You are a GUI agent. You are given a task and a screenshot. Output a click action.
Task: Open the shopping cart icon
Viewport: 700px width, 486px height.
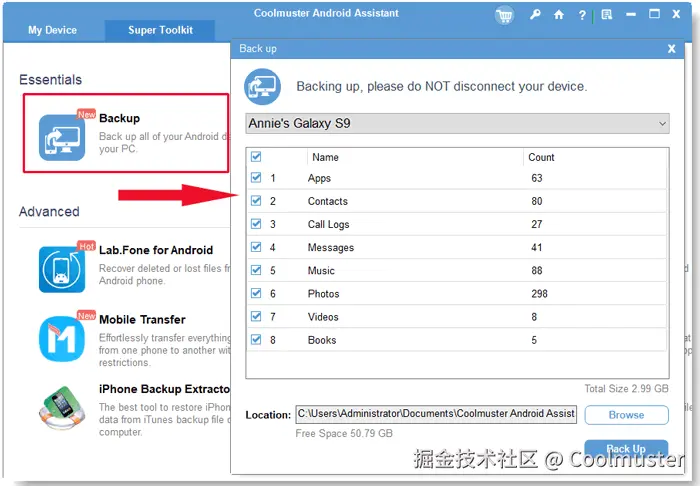click(504, 16)
